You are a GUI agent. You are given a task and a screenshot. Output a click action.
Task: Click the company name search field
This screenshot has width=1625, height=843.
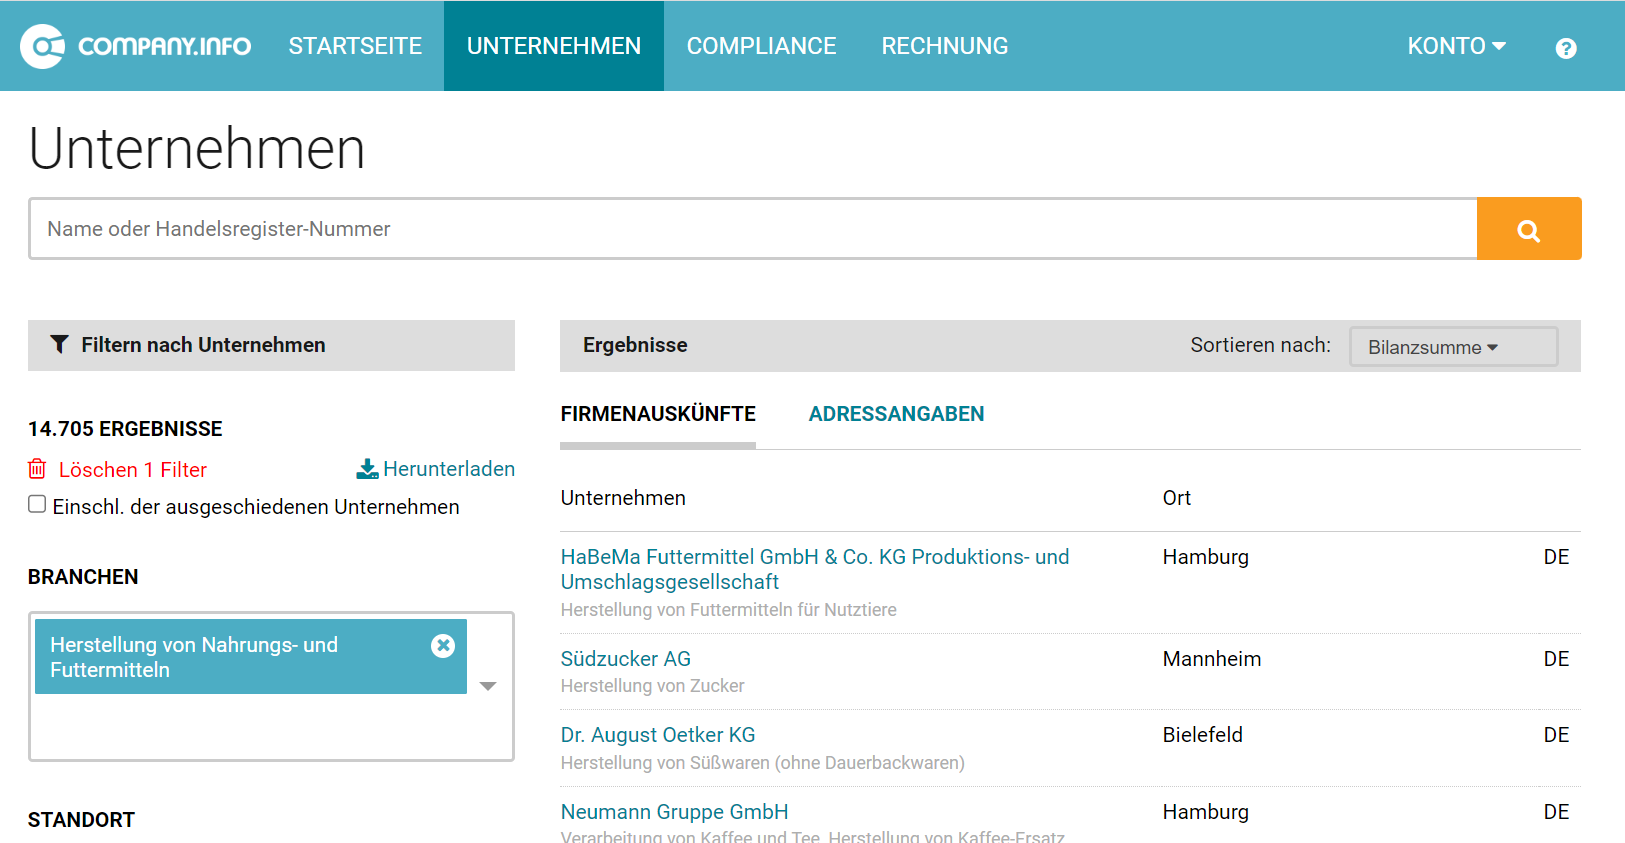[x=752, y=229]
